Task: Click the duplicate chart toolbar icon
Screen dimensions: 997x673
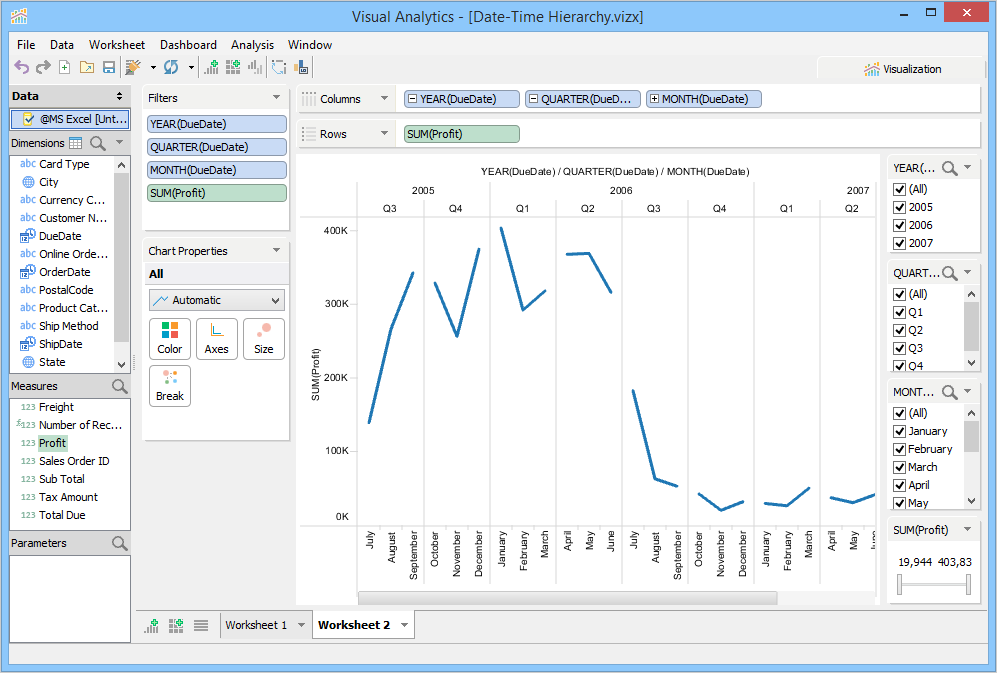Action: 255,67
